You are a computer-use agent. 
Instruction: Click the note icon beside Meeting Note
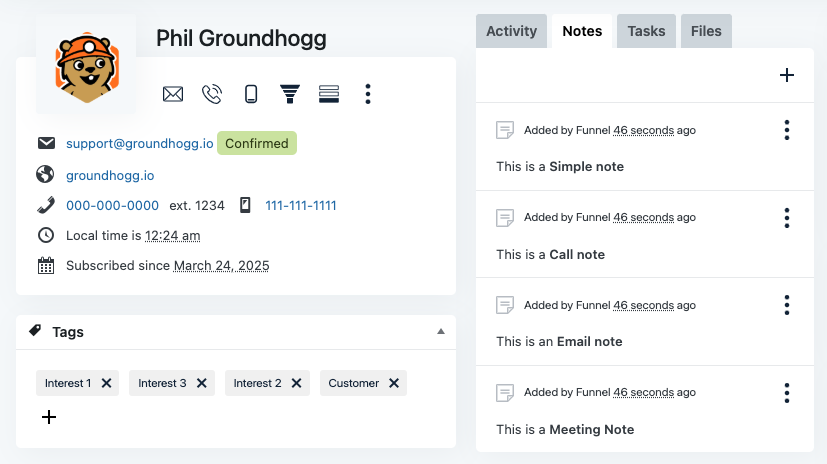tap(505, 393)
